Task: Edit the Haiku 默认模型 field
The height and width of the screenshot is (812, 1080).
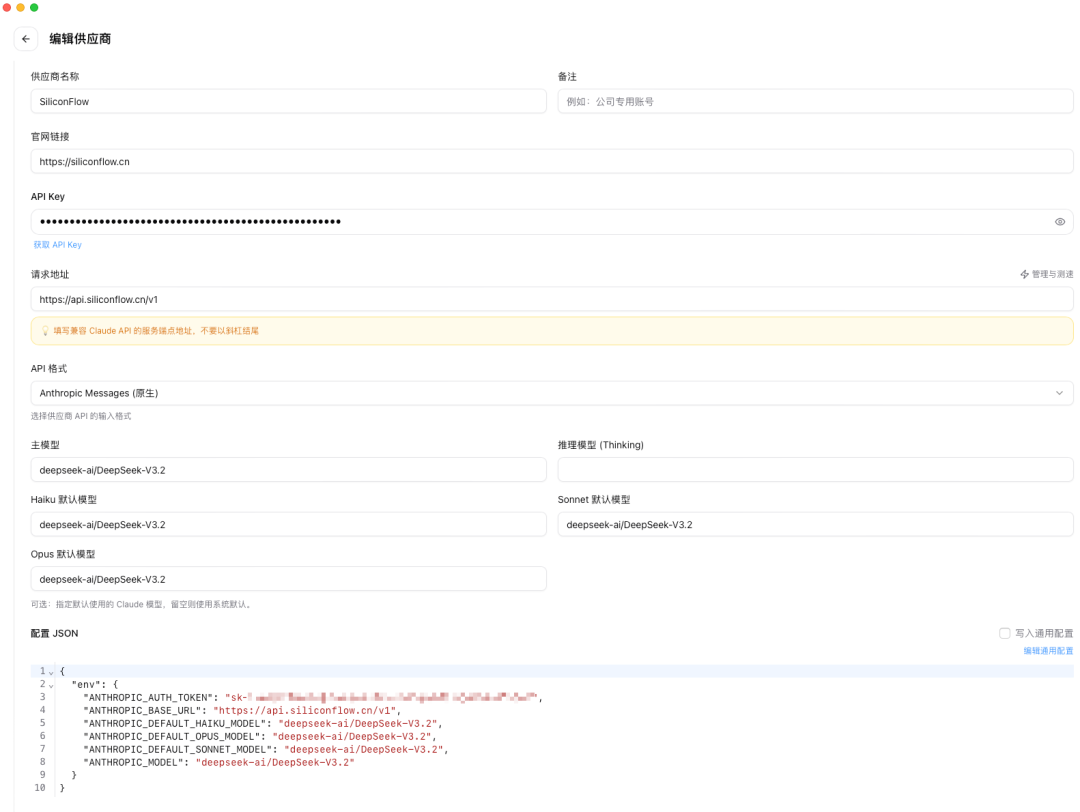Action: [x=289, y=524]
